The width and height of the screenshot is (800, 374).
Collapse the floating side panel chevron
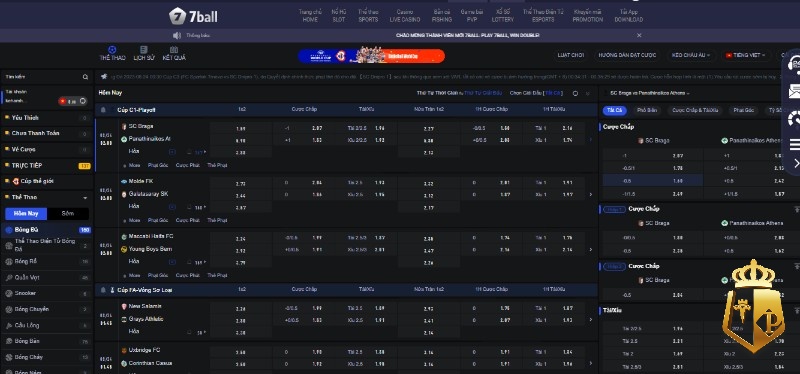click(x=796, y=163)
